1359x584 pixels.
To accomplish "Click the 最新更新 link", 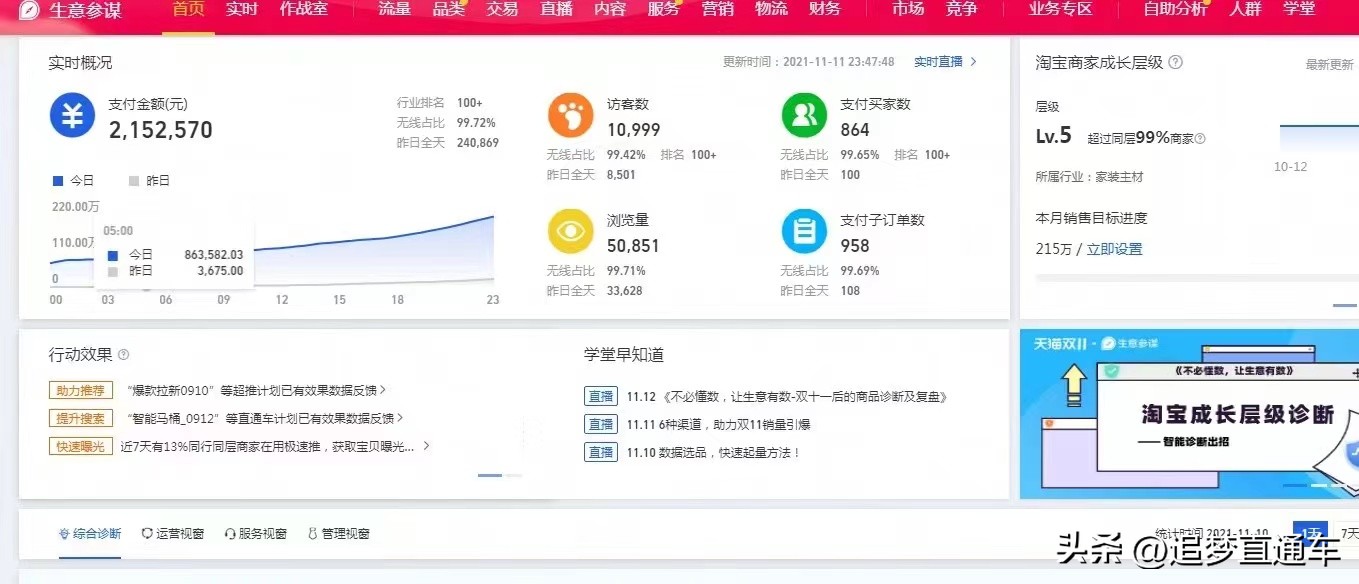I will [1327, 62].
